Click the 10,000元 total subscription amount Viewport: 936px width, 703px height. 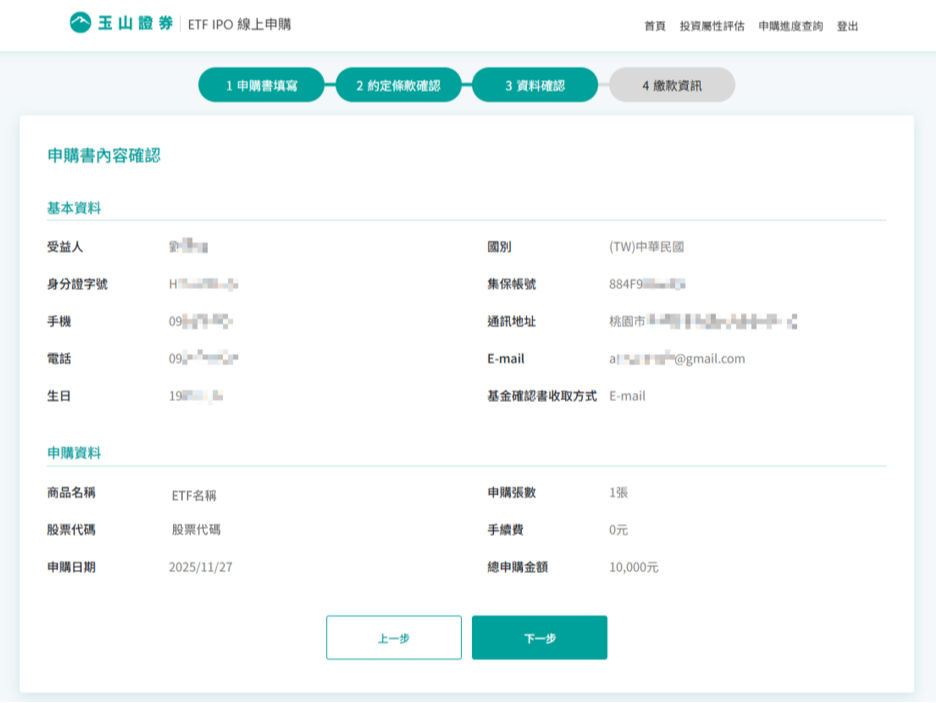tap(633, 567)
